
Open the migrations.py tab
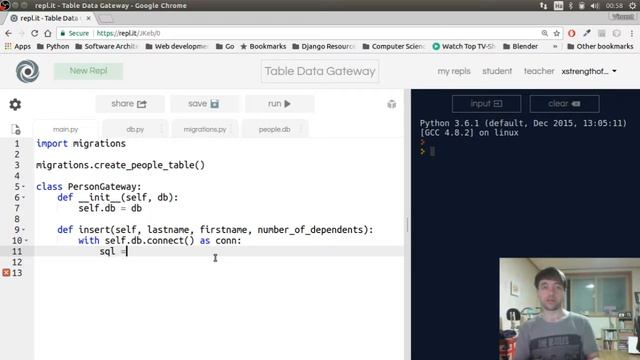(x=205, y=129)
